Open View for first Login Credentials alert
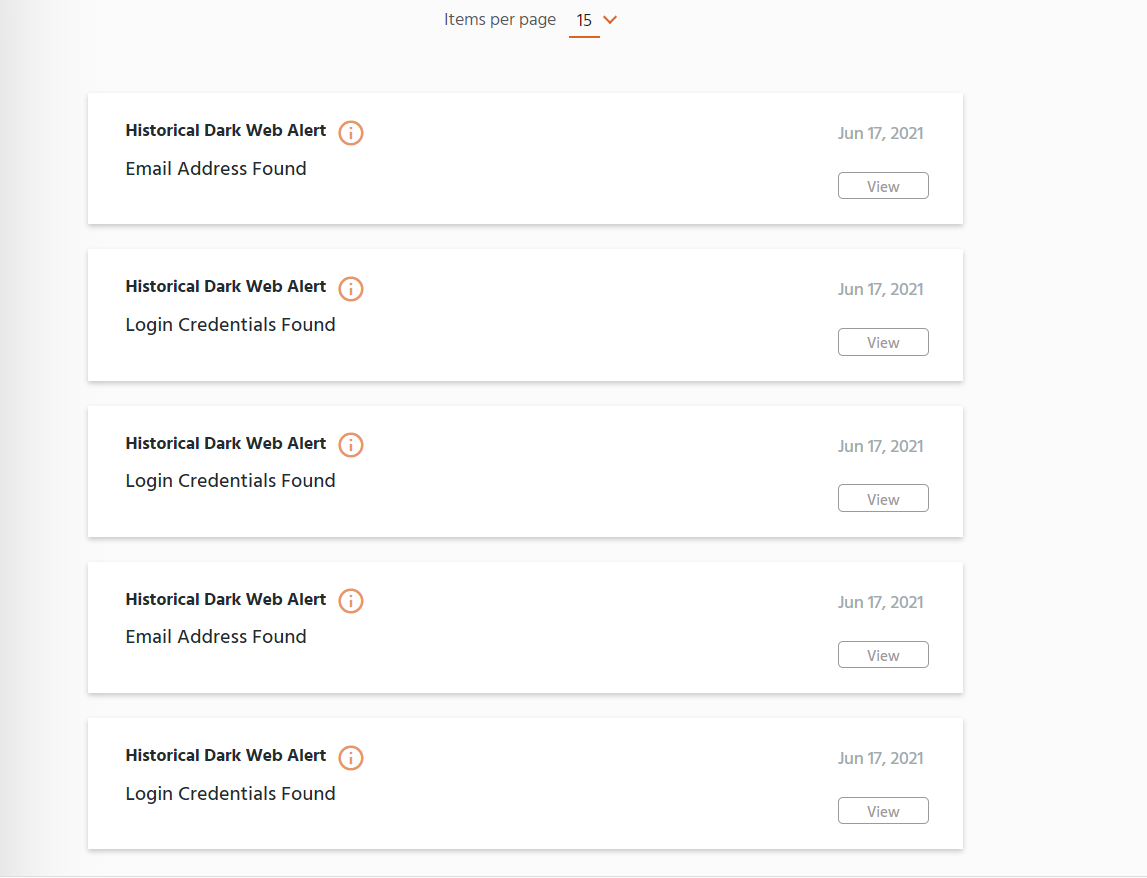 883,342
